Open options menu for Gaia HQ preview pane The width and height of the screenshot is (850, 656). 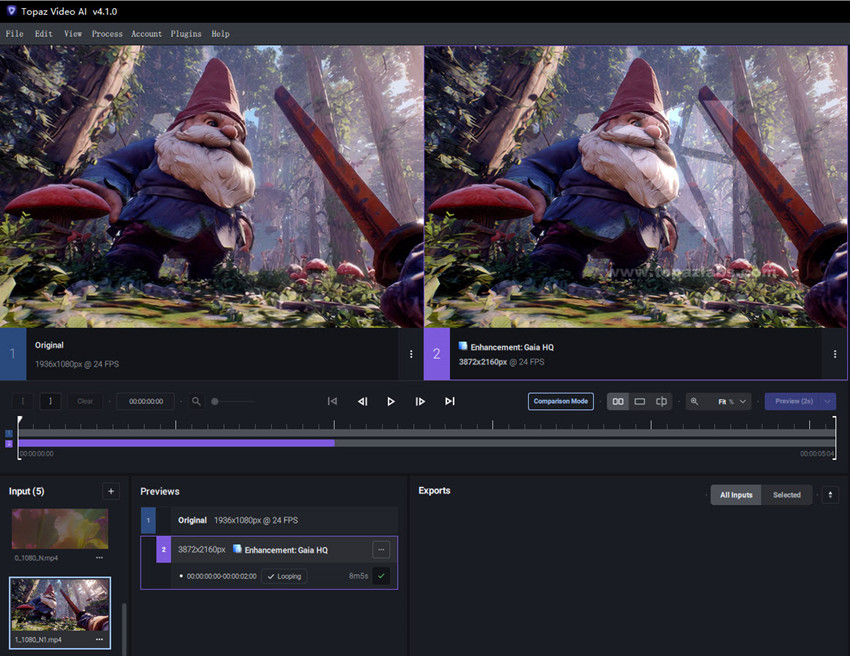[835, 354]
